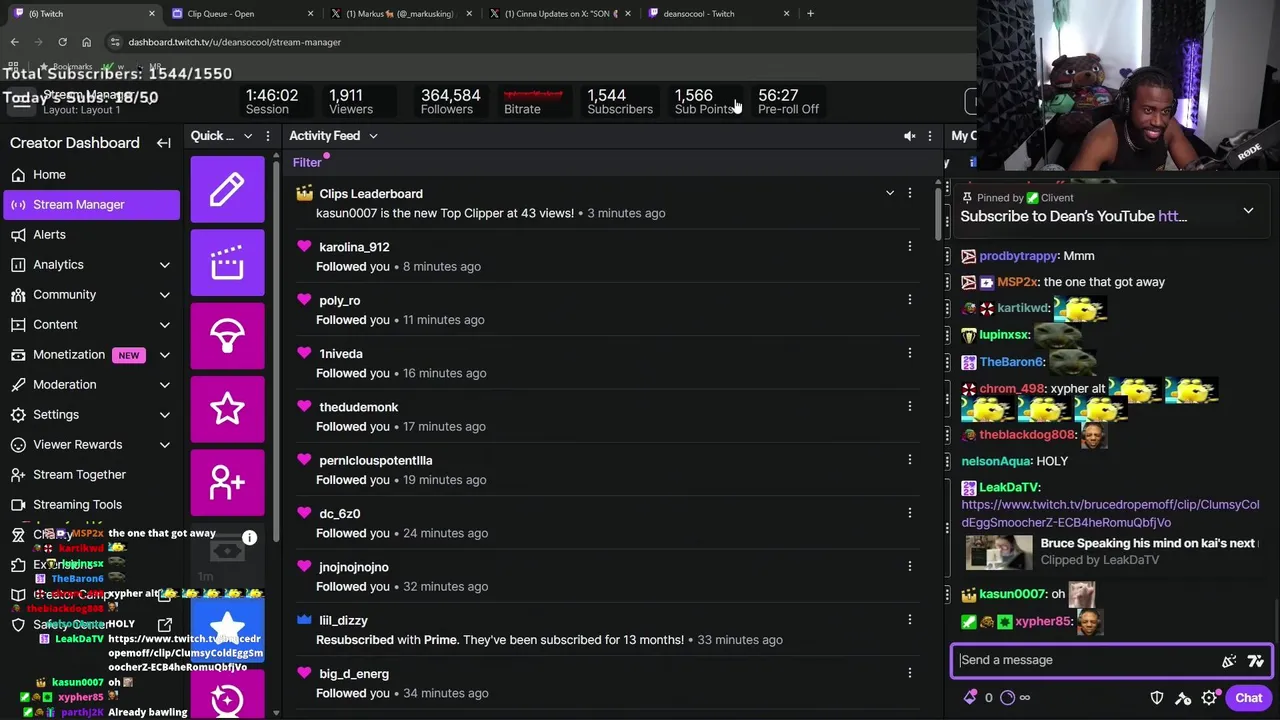Open Shield Mode icon below chat

(x=1157, y=698)
